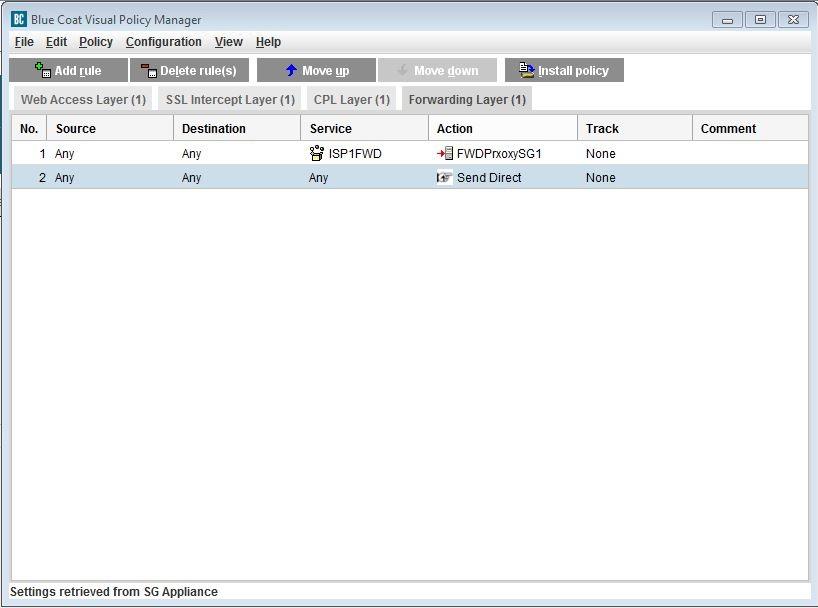
Task: Click the Blue Coat Visual Policy Manager title
Action: (116, 20)
